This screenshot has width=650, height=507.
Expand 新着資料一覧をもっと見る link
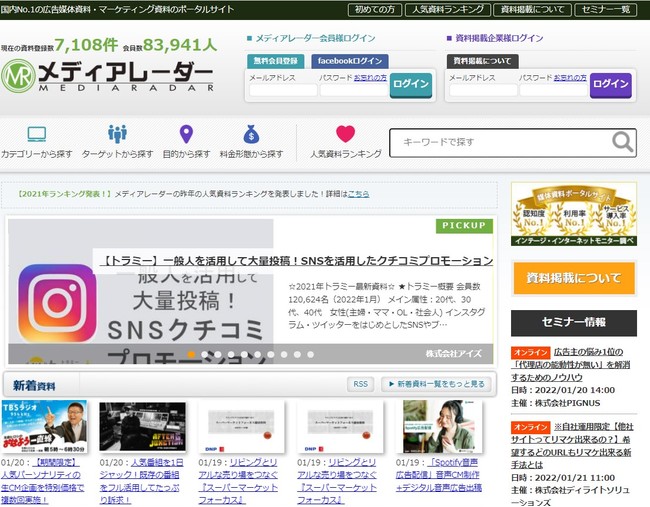click(x=437, y=384)
